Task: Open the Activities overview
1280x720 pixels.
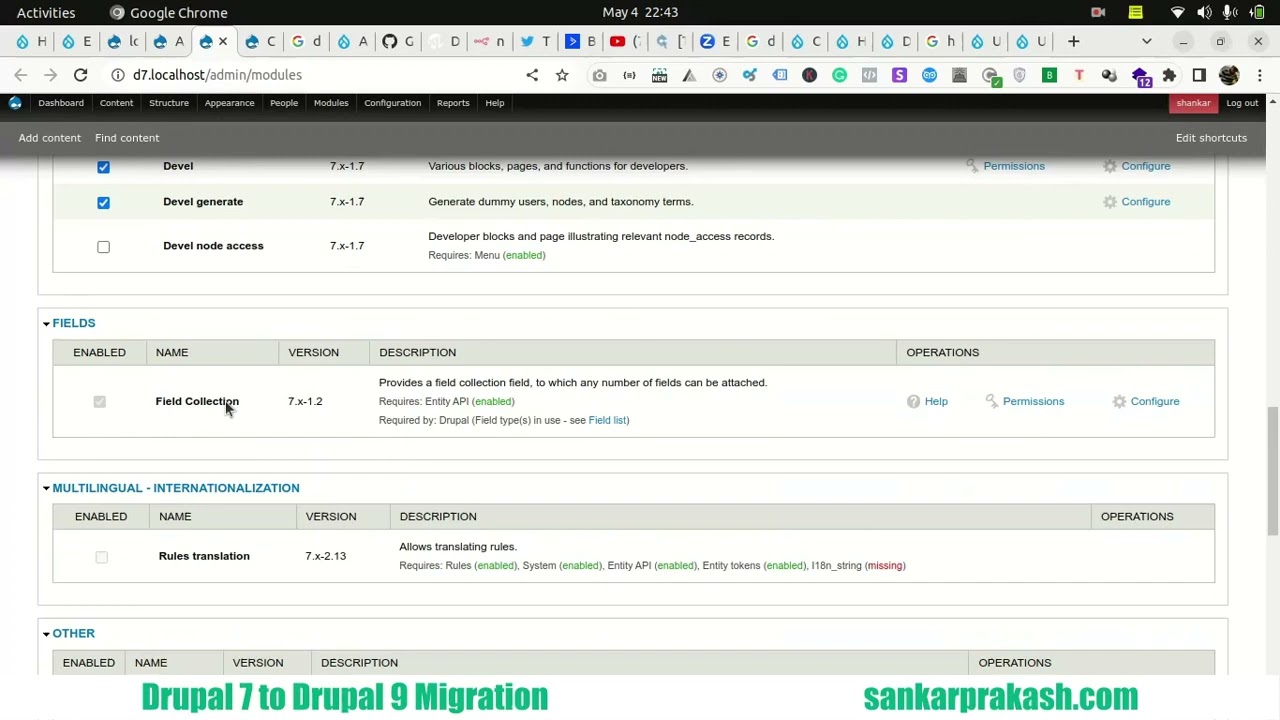Action: [x=46, y=12]
